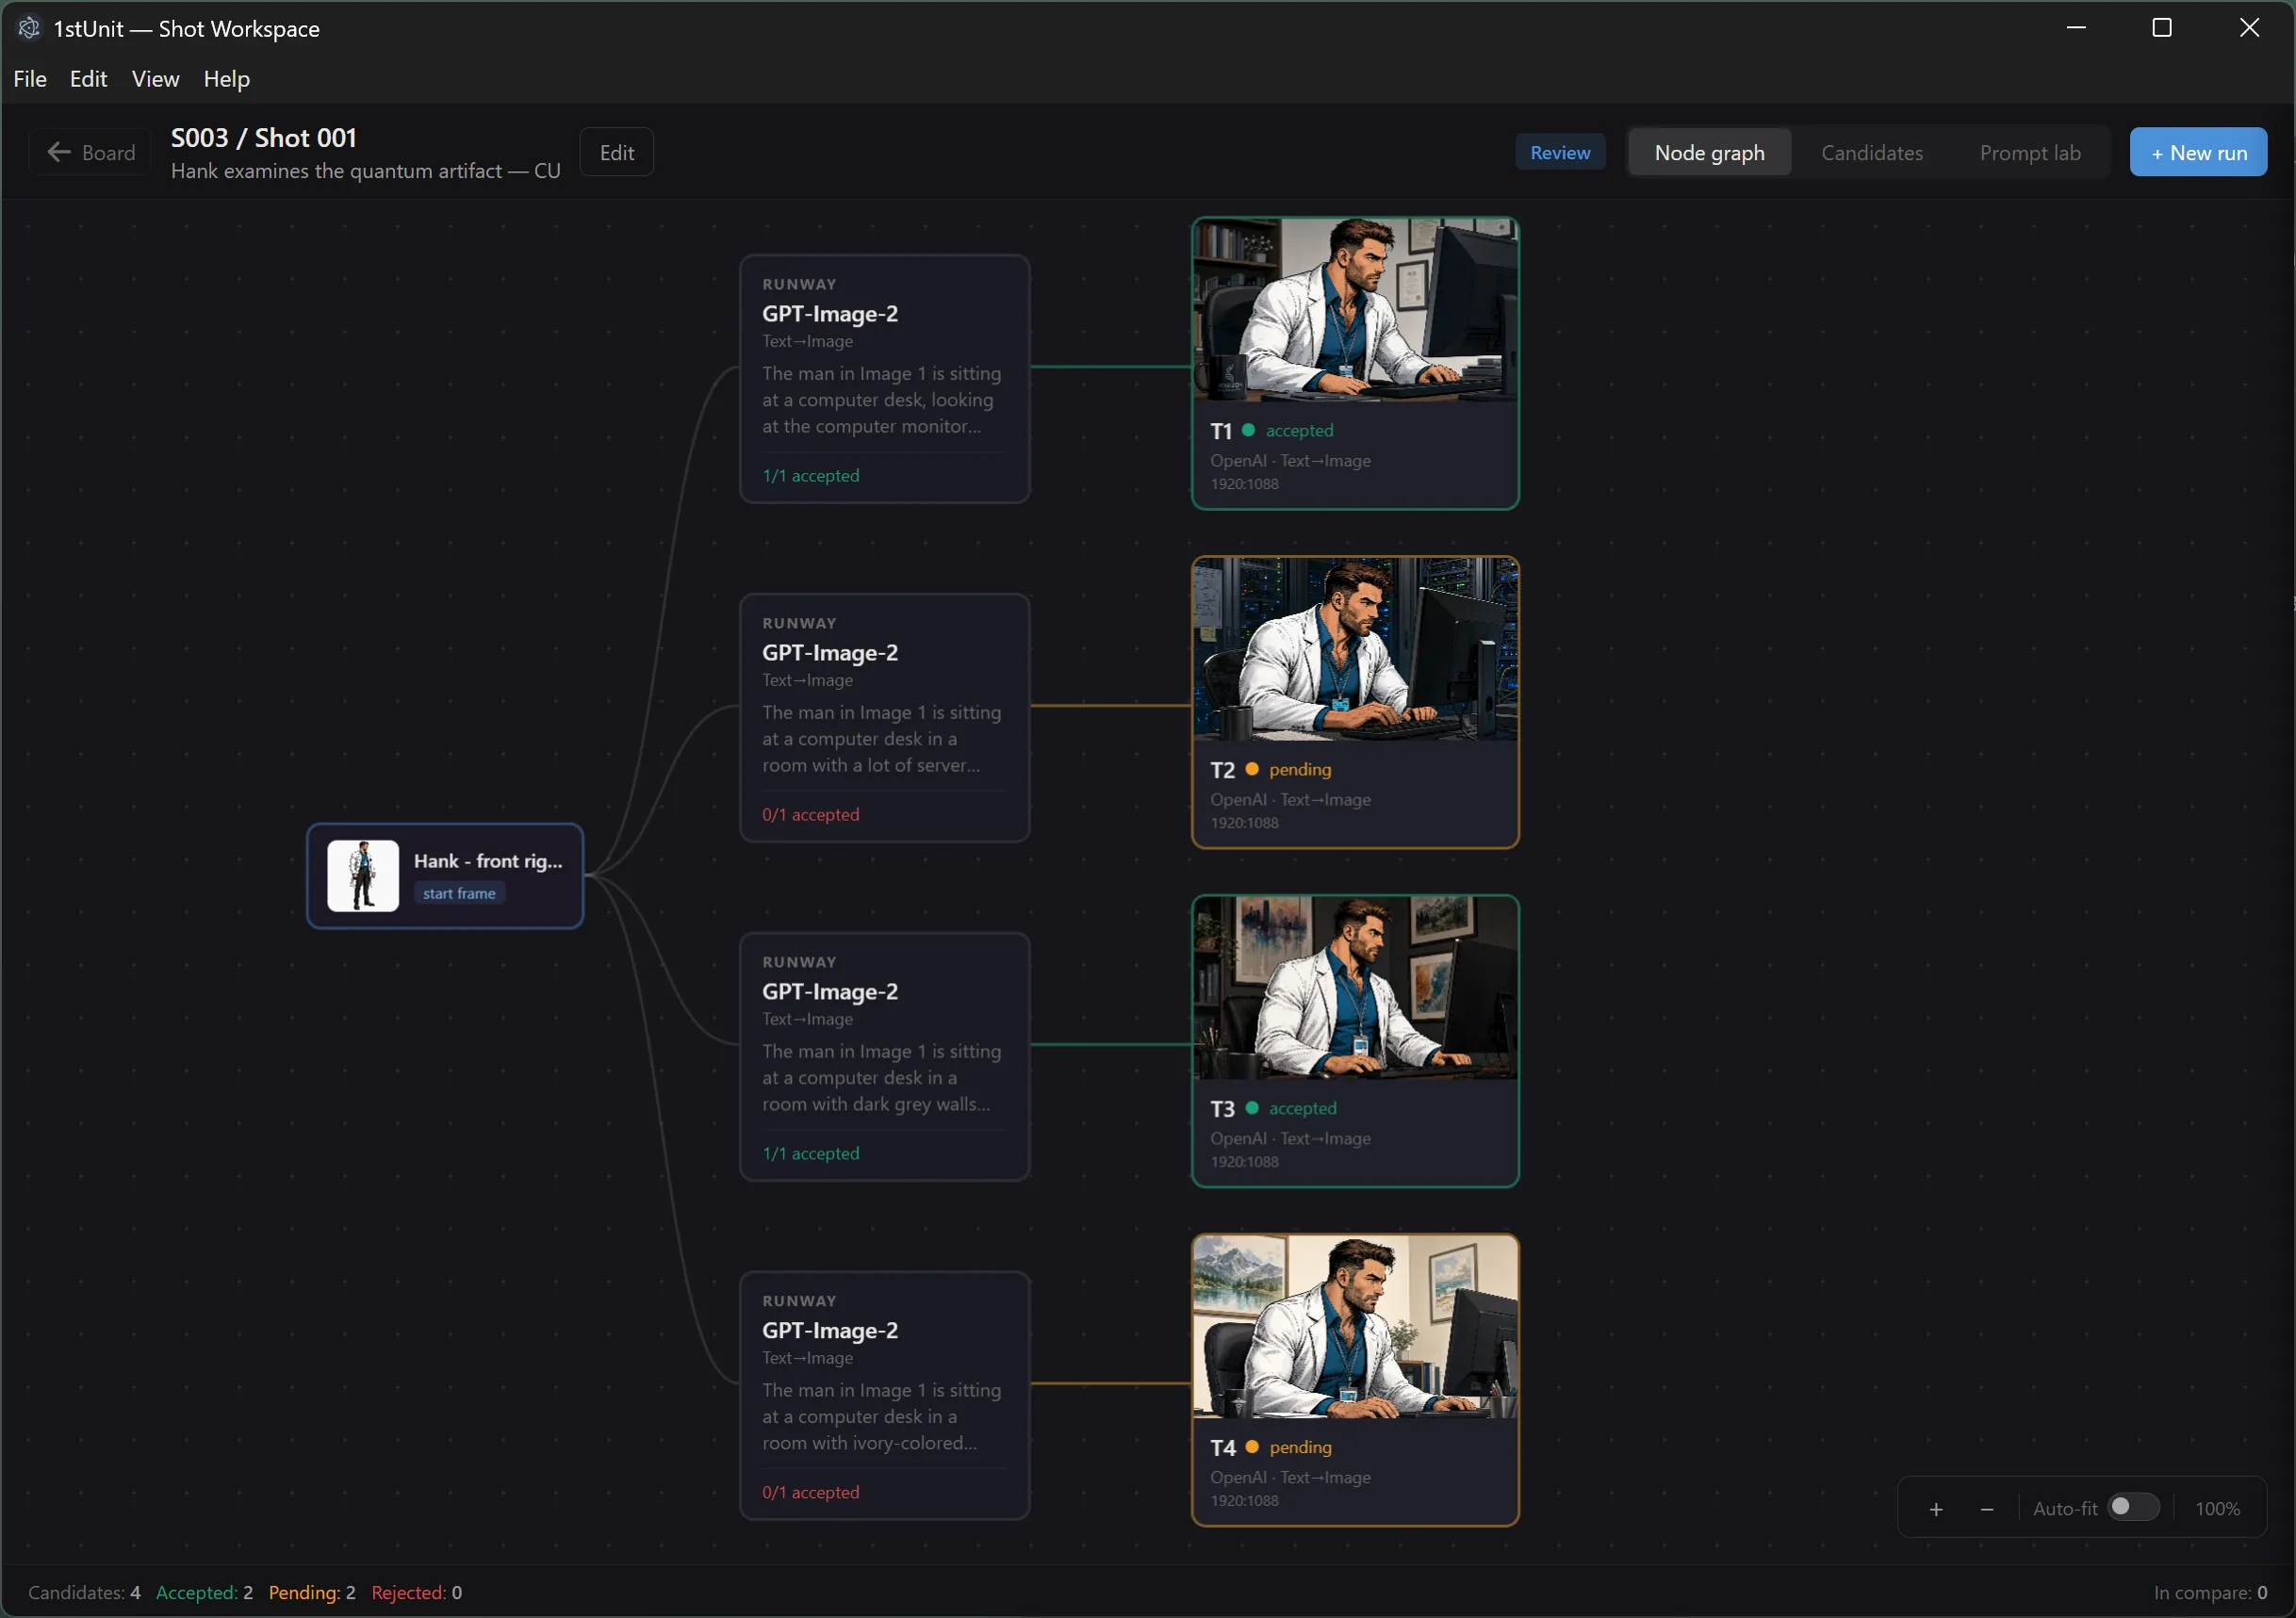Maximize the Shot Workspace window
The height and width of the screenshot is (1618, 2296).
(2161, 28)
